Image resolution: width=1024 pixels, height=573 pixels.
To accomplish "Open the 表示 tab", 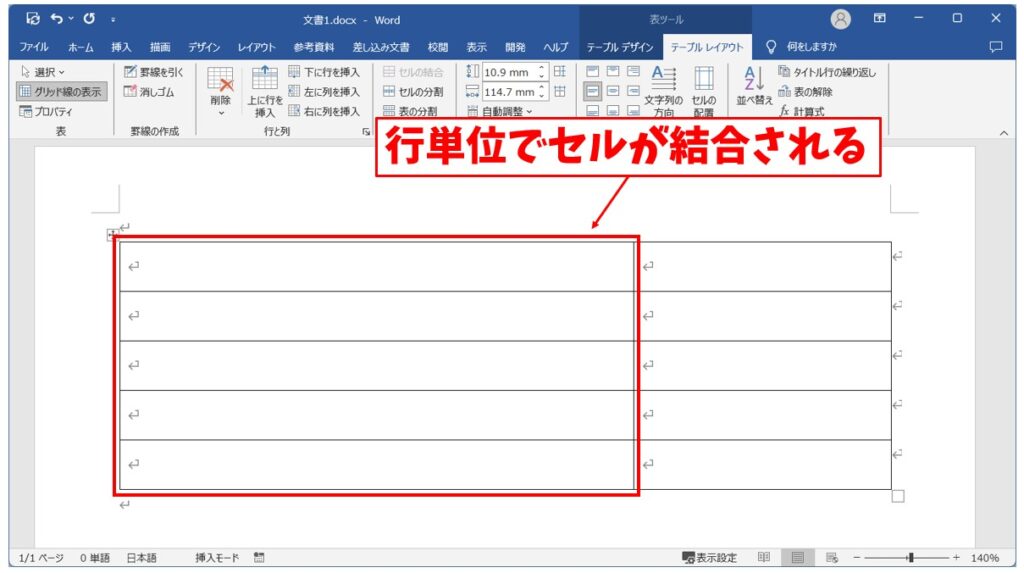I will click(476, 47).
